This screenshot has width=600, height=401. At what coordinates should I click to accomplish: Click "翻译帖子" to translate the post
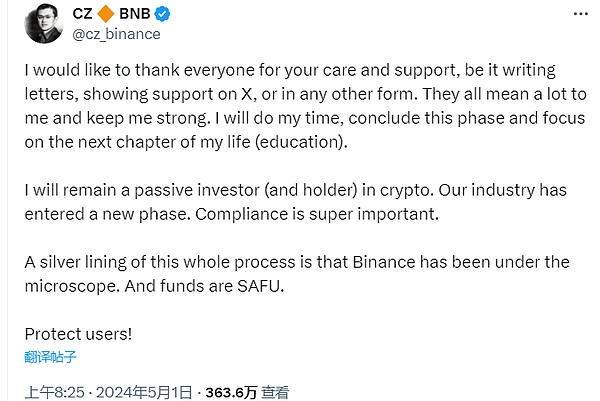[50, 356]
